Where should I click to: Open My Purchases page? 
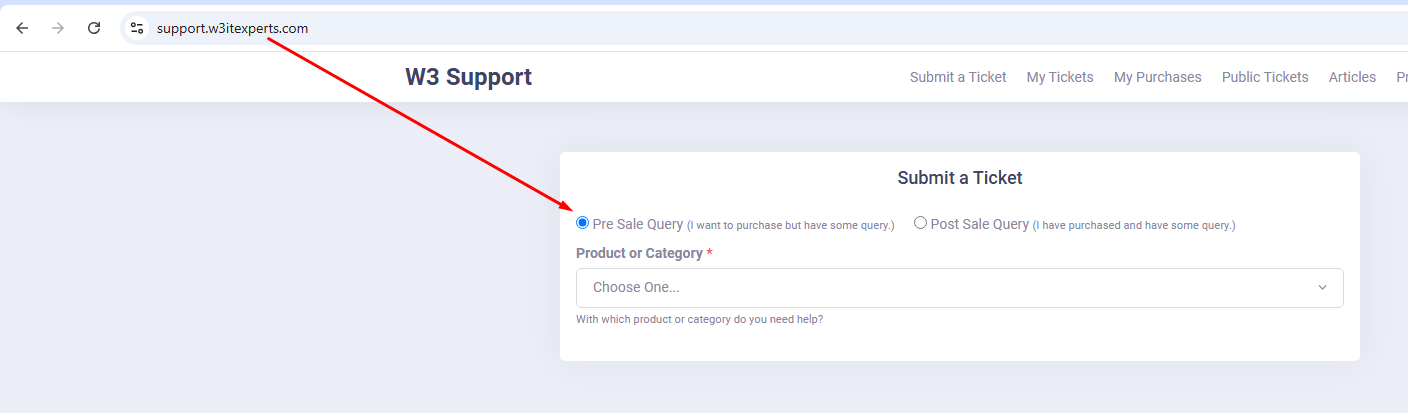point(1158,77)
